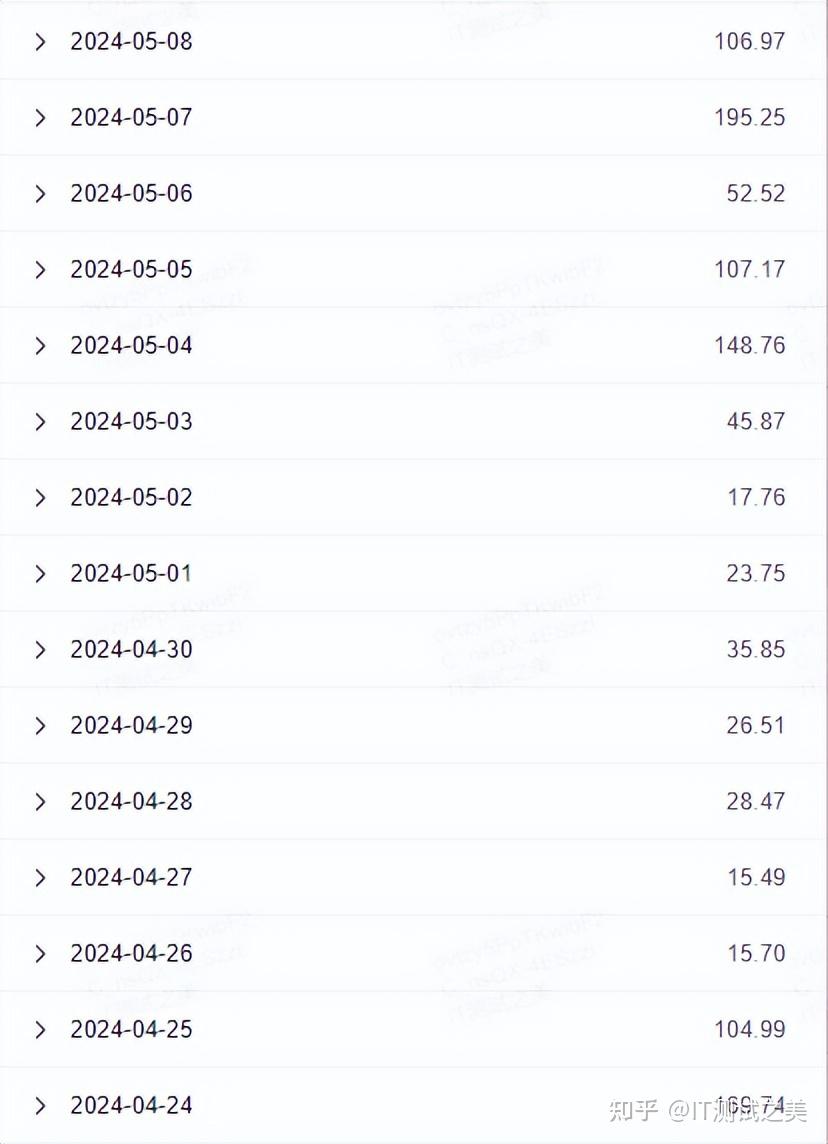This screenshot has width=828, height=1144.
Task: Expand the 2024-05-02 row chevron
Action: tap(40, 497)
